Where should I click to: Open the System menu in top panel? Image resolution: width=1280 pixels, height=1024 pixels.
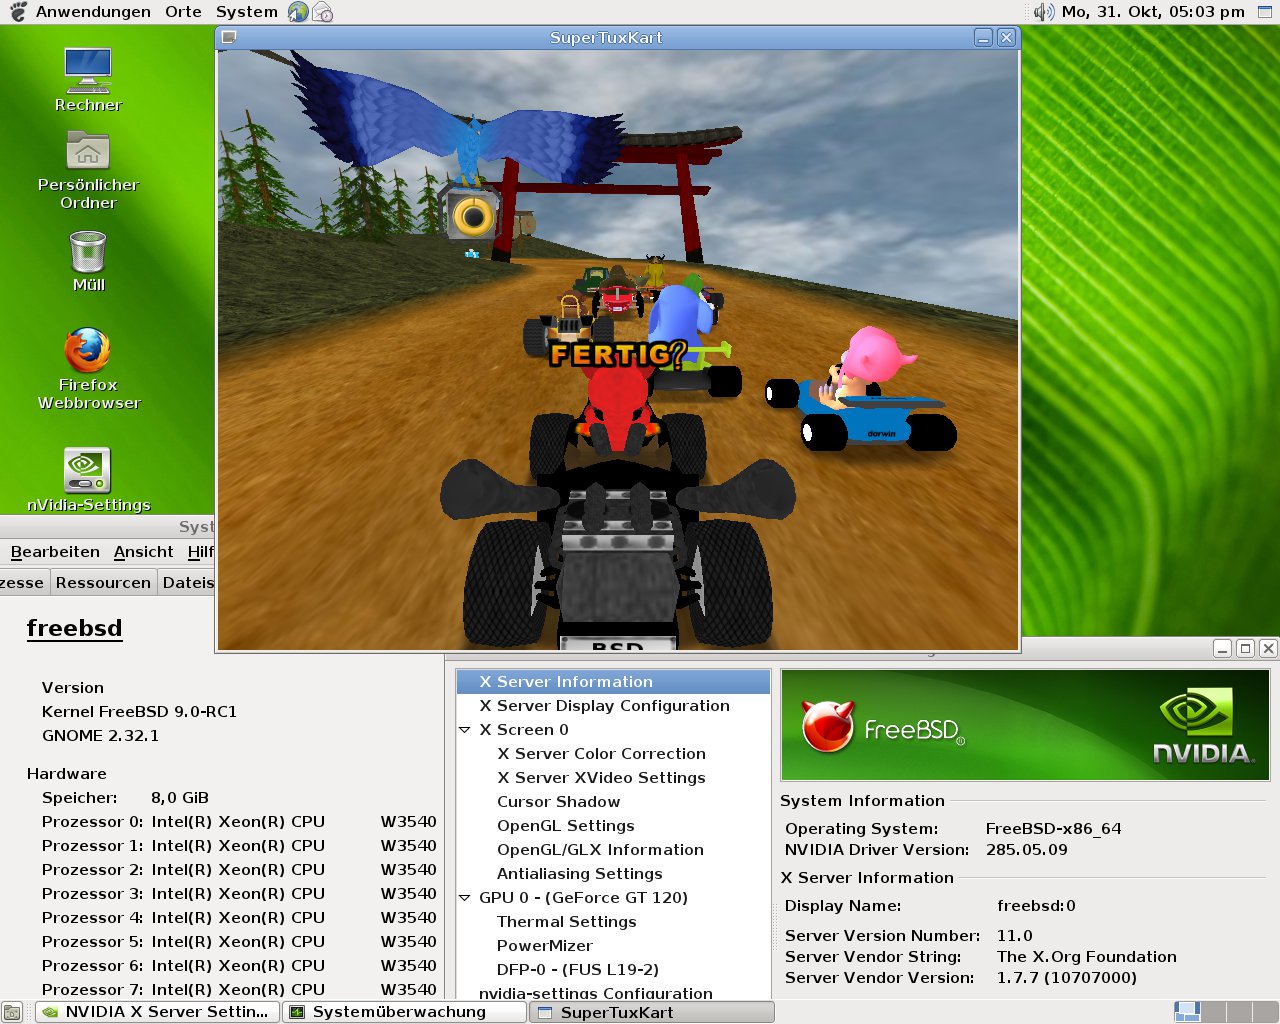pyautogui.click(x=246, y=12)
